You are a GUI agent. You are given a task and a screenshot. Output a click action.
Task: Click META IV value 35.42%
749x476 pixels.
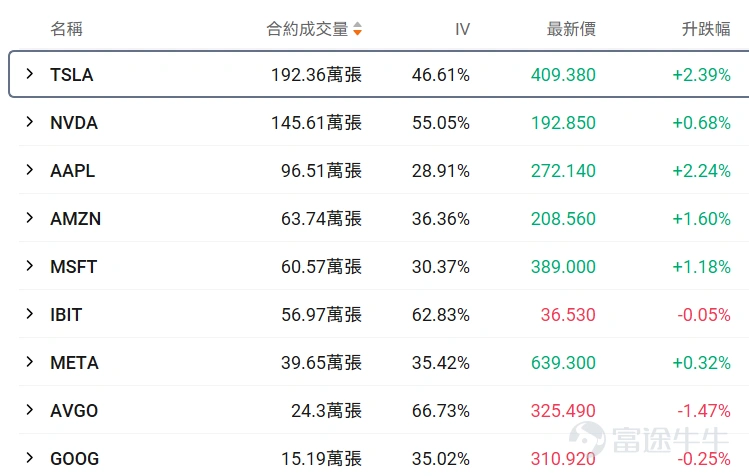[441, 363]
